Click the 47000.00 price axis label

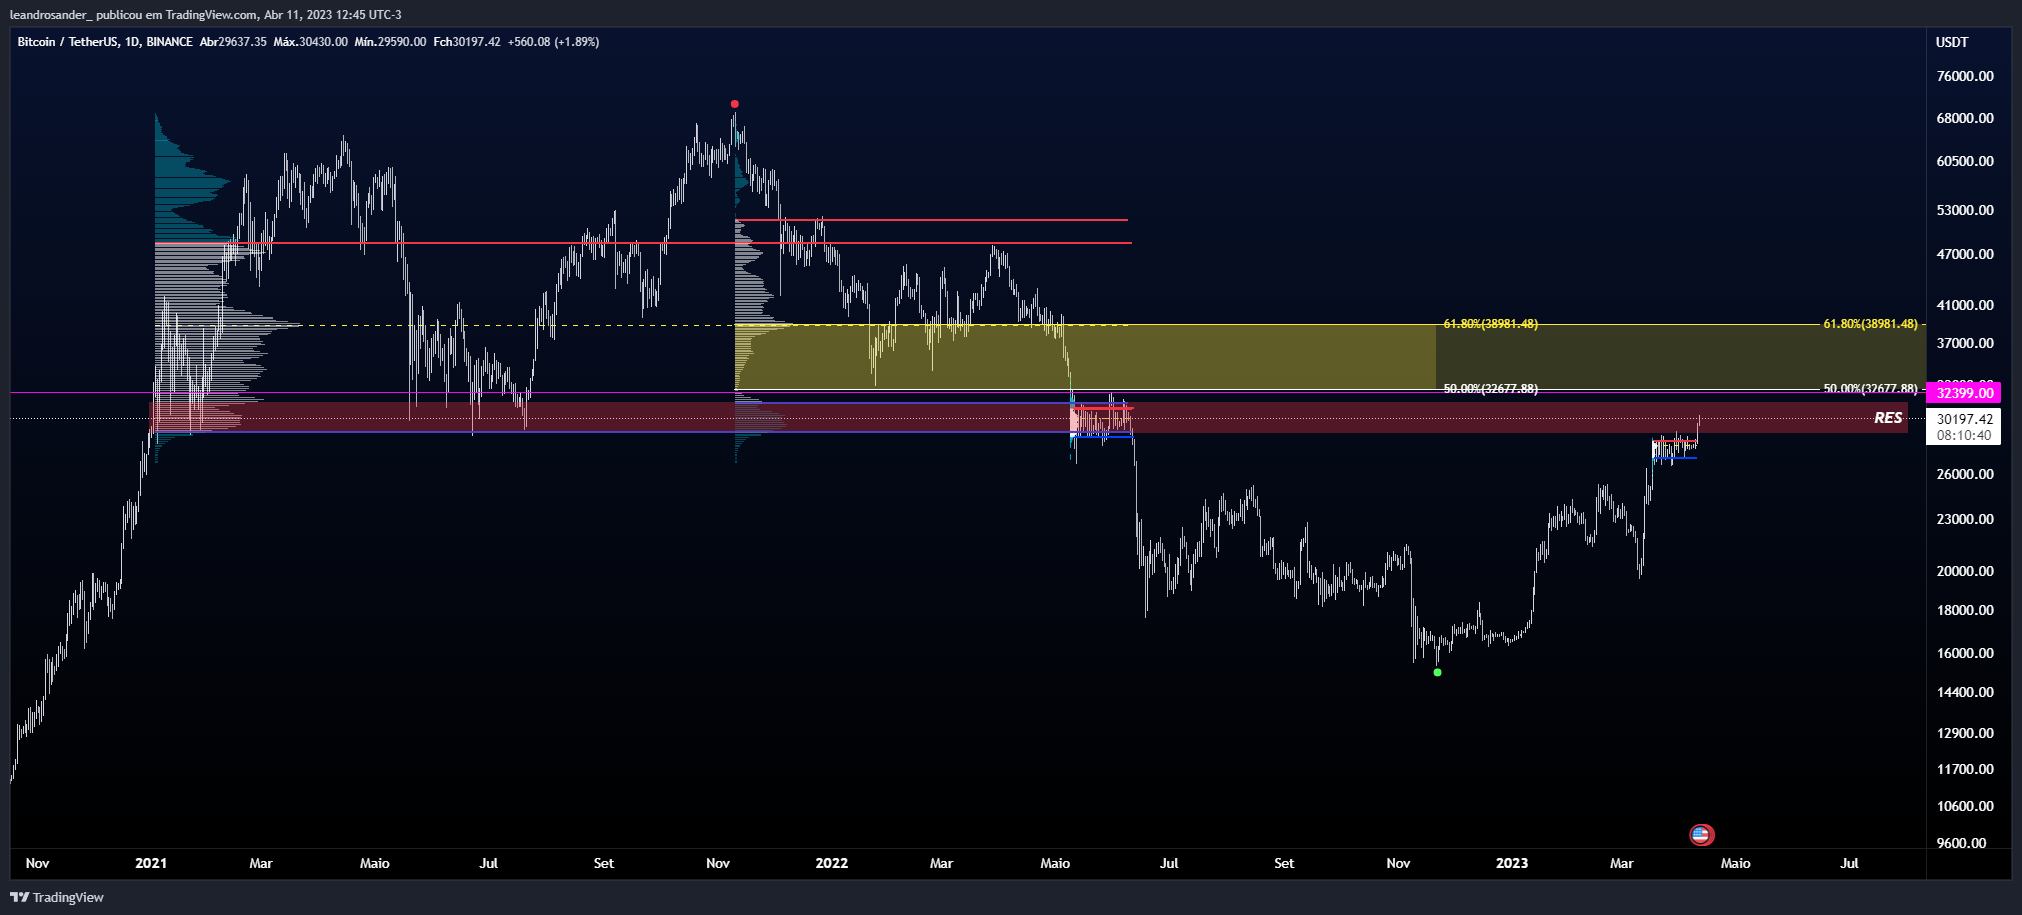coord(1965,254)
